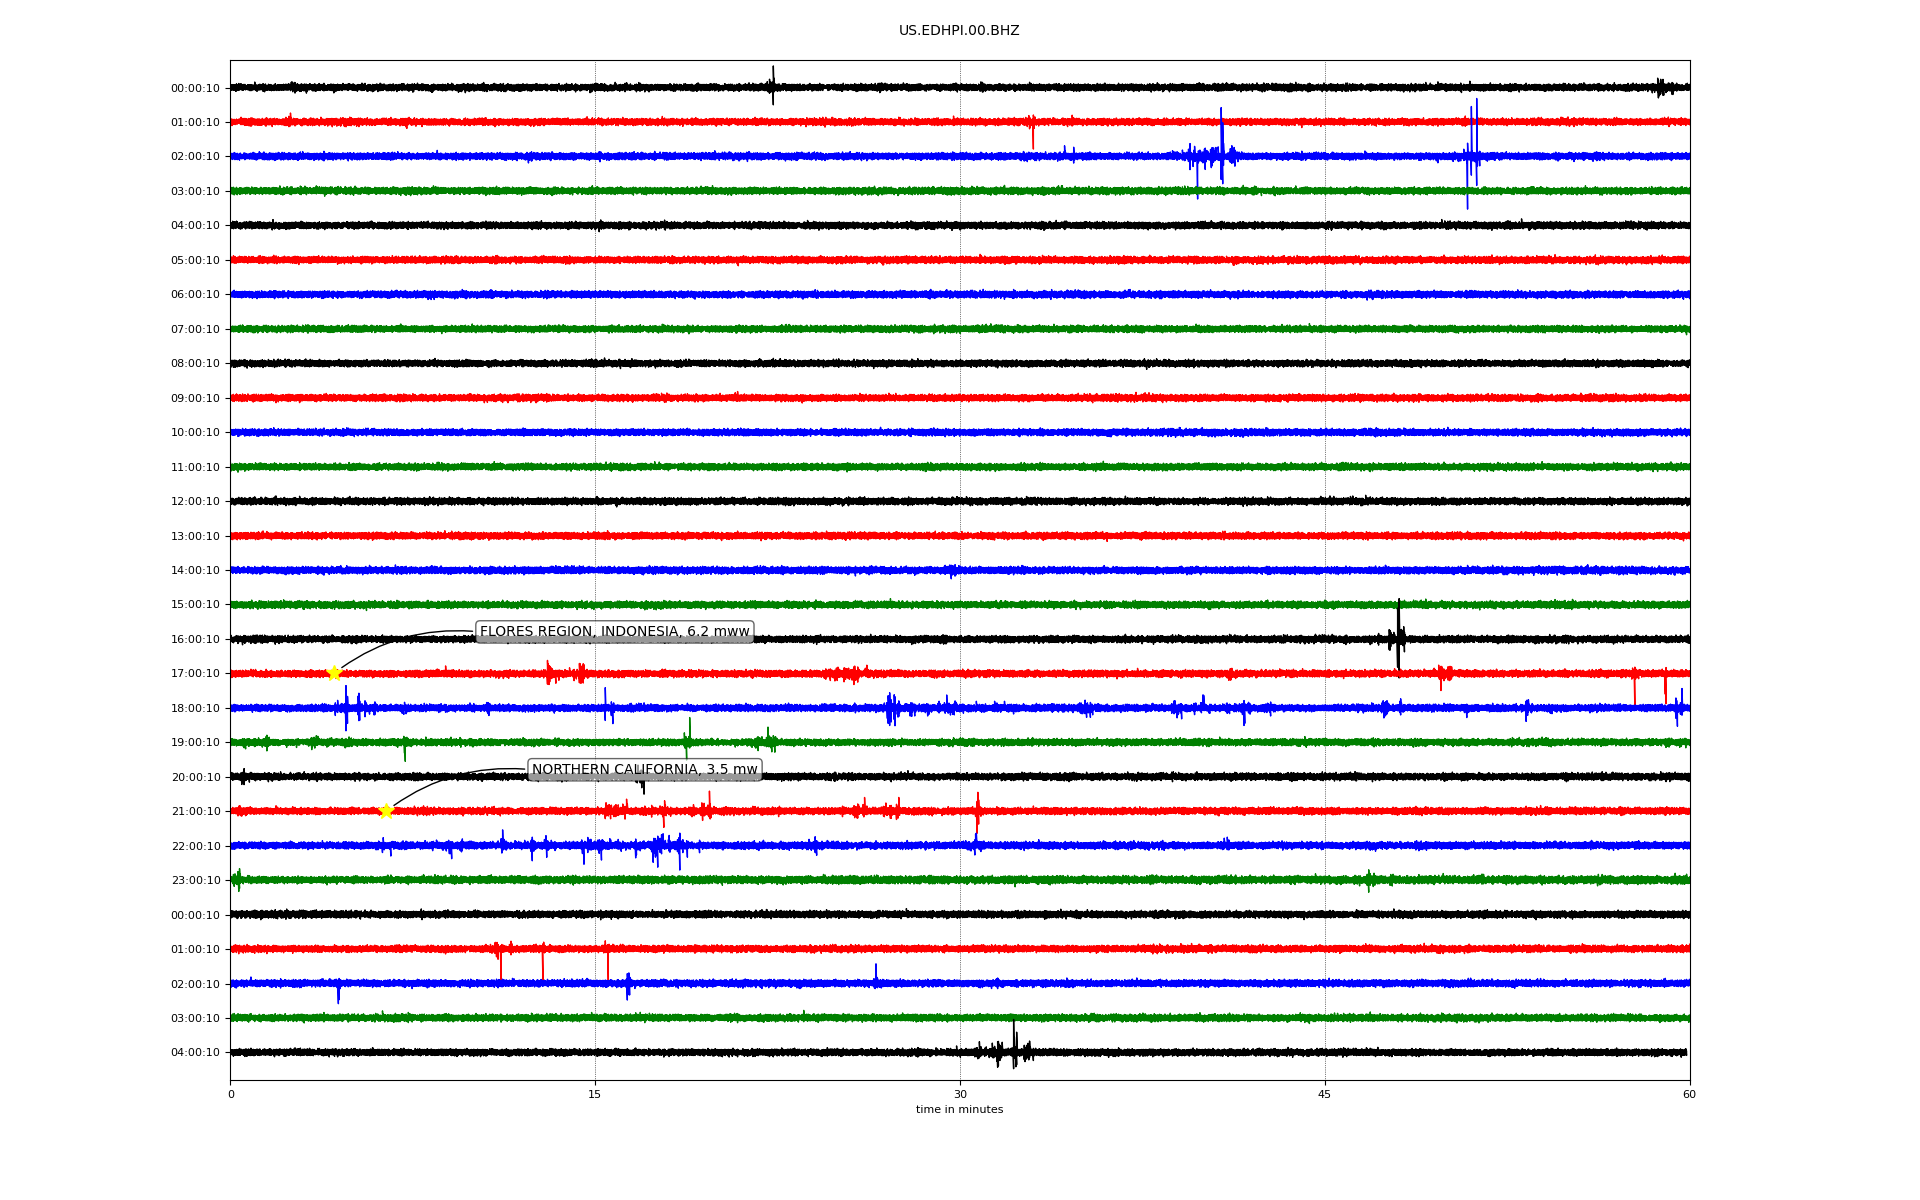Click the Flores Region earthquake star marker
Viewport: 1920px width, 1200px height.
point(334,673)
